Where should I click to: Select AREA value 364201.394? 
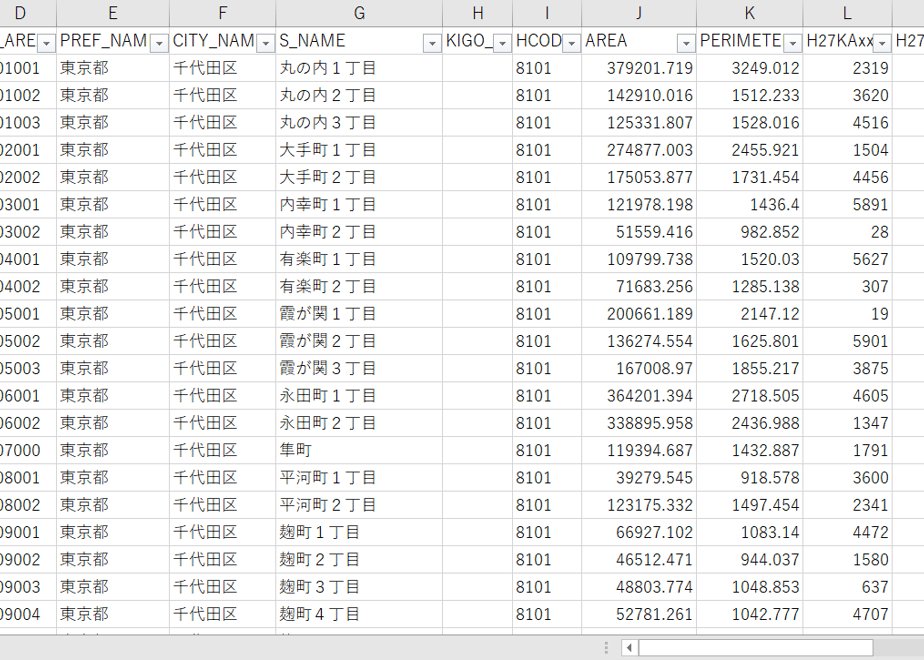pyautogui.click(x=639, y=395)
